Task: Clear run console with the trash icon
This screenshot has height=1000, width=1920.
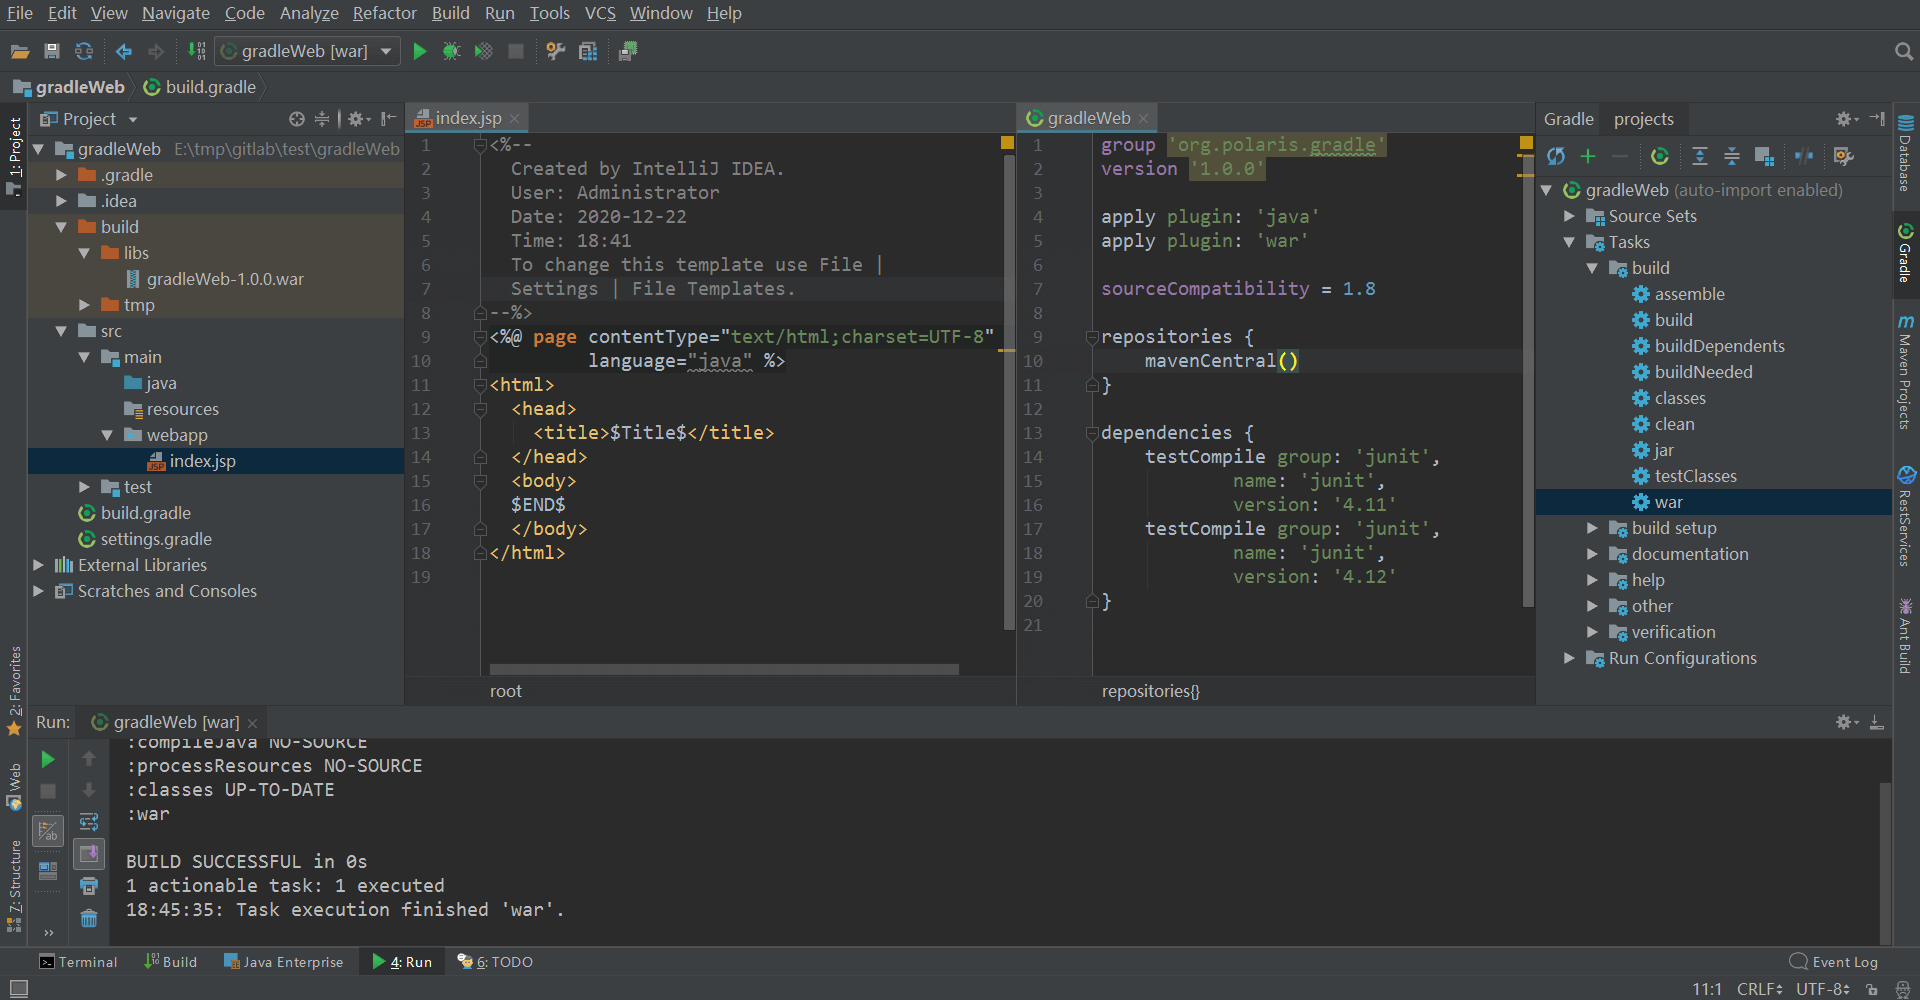Action: click(x=89, y=918)
